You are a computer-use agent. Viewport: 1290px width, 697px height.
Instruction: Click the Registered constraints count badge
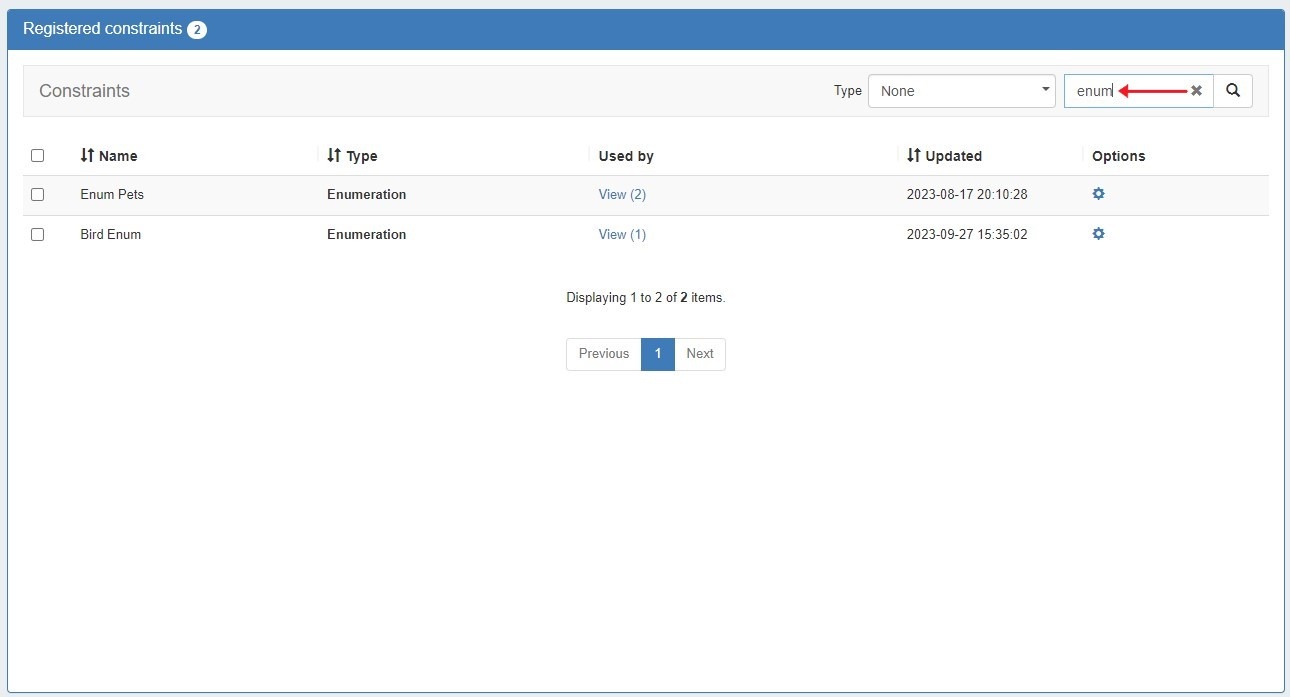pyautogui.click(x=197, y=30)
